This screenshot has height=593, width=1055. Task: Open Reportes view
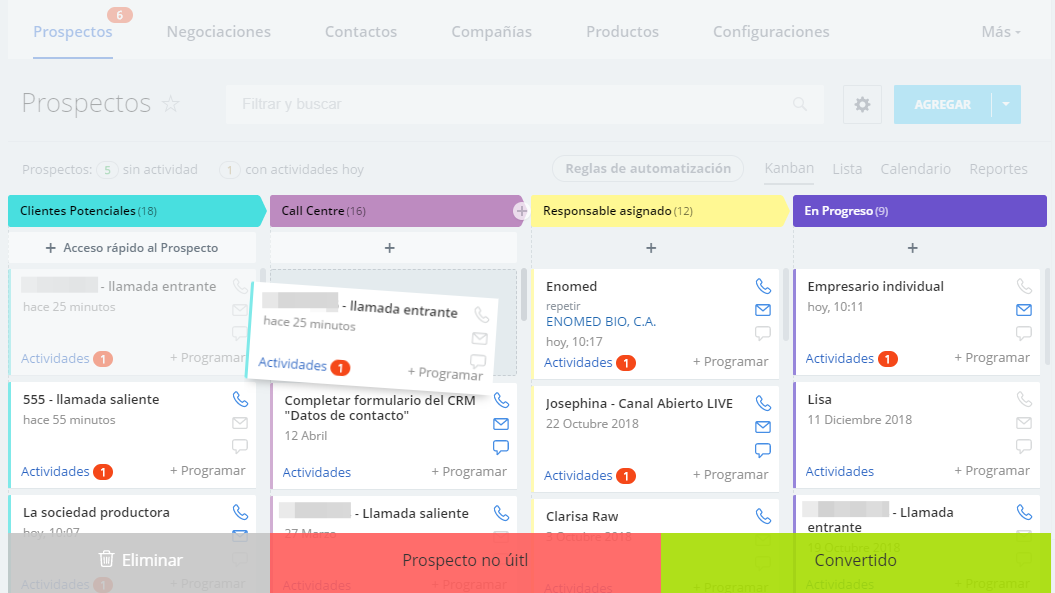tap(998, 169)
